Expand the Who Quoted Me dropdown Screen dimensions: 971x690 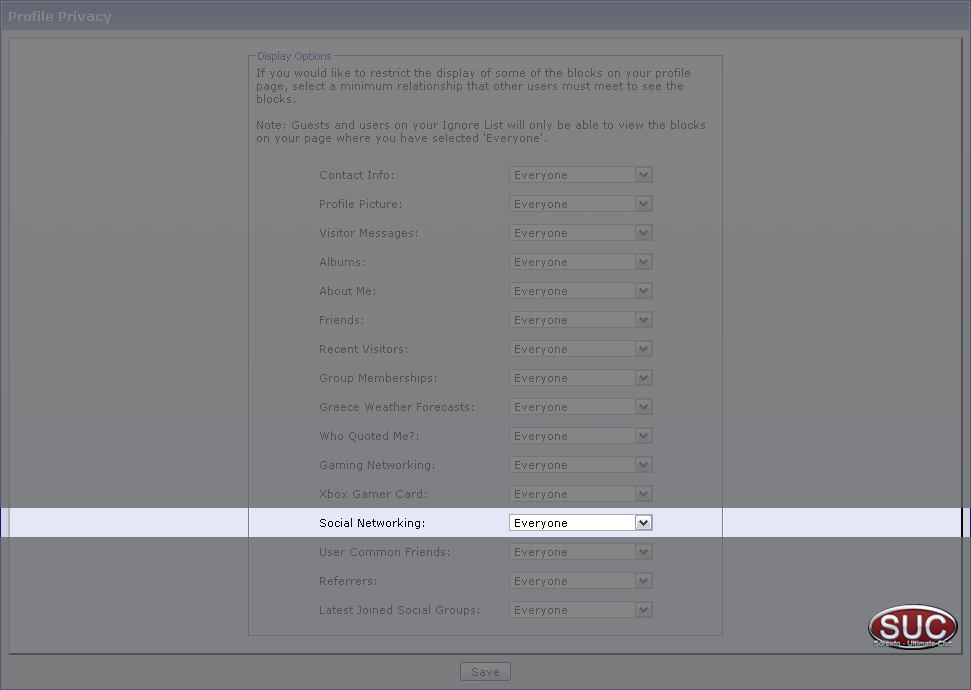pos(580,436)
